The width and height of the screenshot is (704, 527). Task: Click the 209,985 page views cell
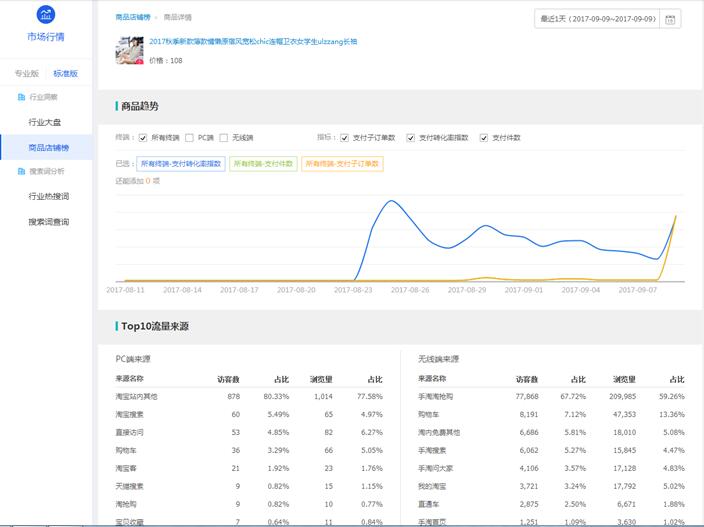point(623,396)
